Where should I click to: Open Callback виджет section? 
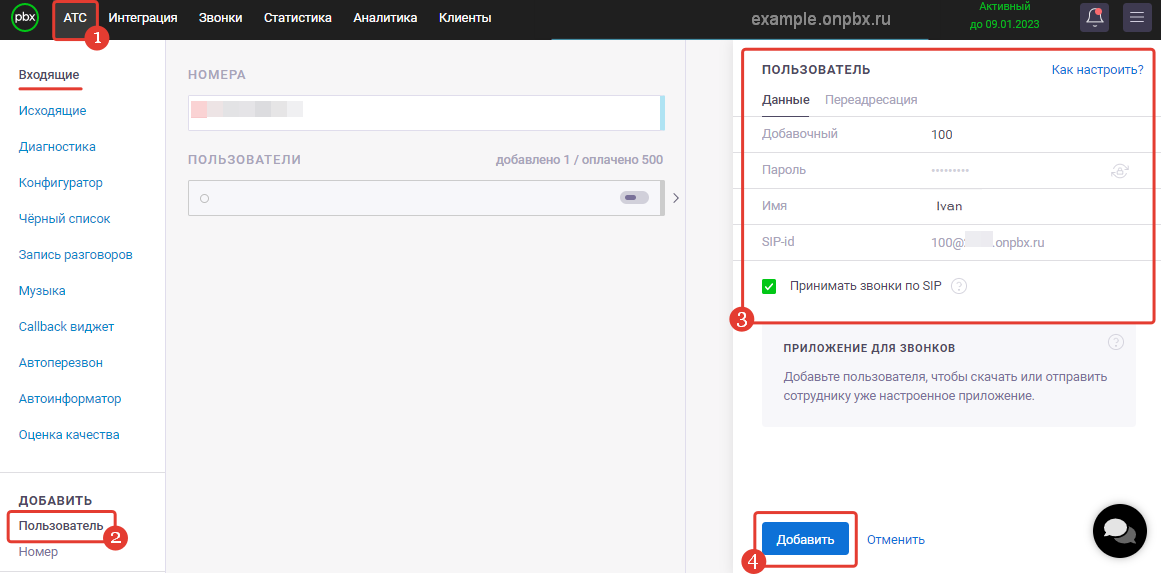(x=66, y=326)
